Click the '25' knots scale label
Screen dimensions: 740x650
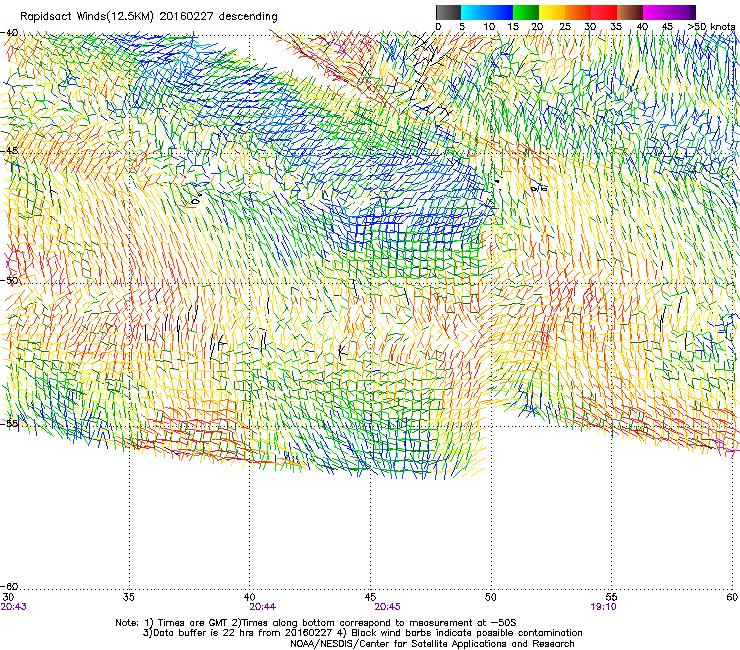pos(565,27)
